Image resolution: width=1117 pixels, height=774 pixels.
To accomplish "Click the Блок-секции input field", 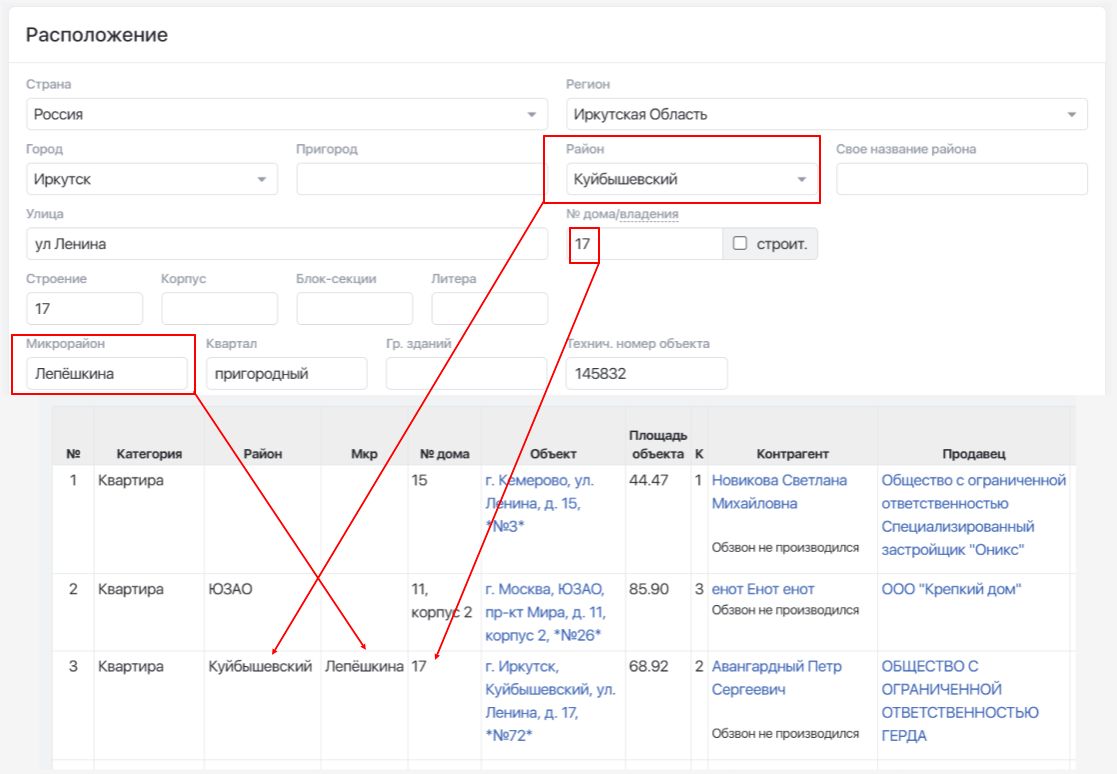I will [354, 308].
